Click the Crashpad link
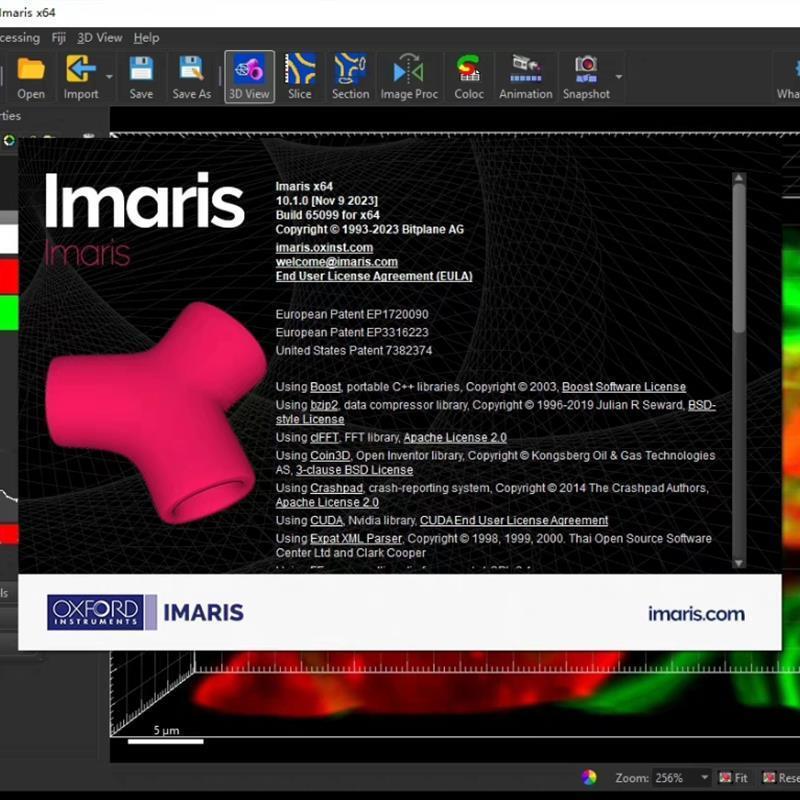800x800 pixels. pos(336,488)
